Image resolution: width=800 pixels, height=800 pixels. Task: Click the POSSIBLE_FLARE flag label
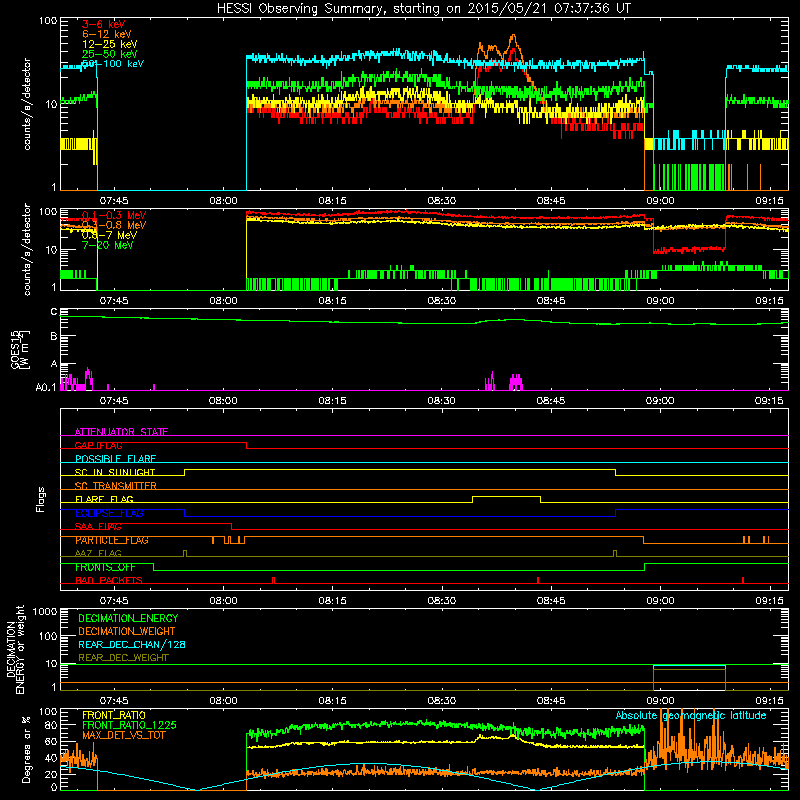(x=115, y=459)
